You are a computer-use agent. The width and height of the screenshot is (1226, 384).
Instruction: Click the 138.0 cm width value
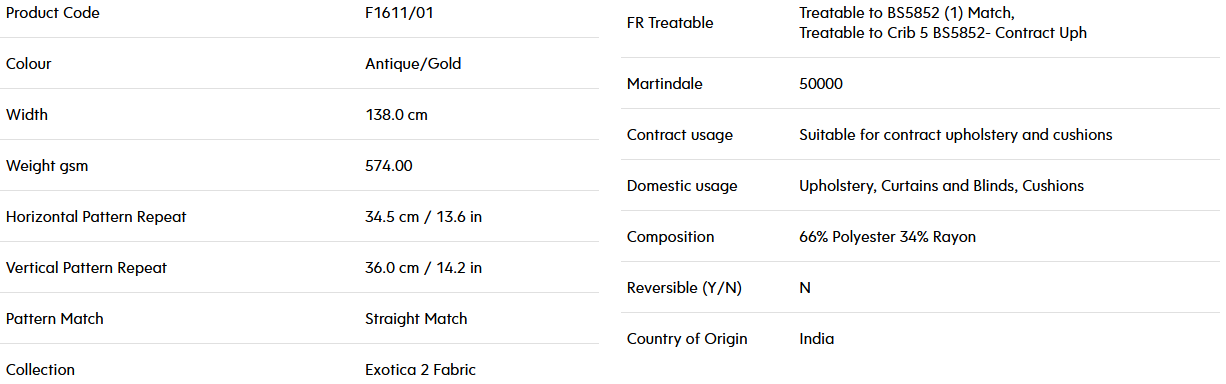[x=396, y=115]
